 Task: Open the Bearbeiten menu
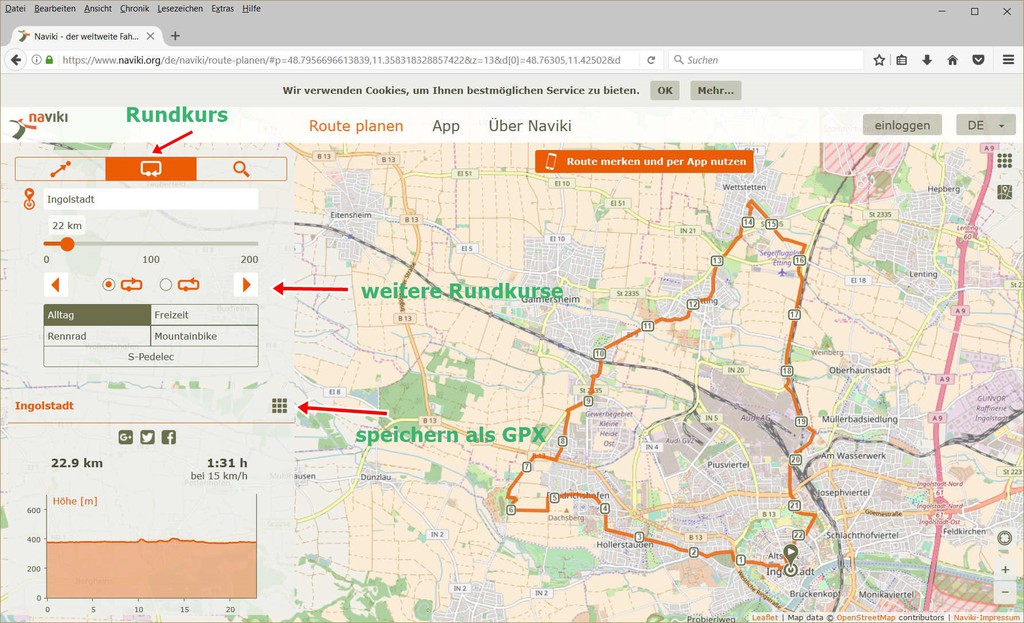[x=55, y=8]
